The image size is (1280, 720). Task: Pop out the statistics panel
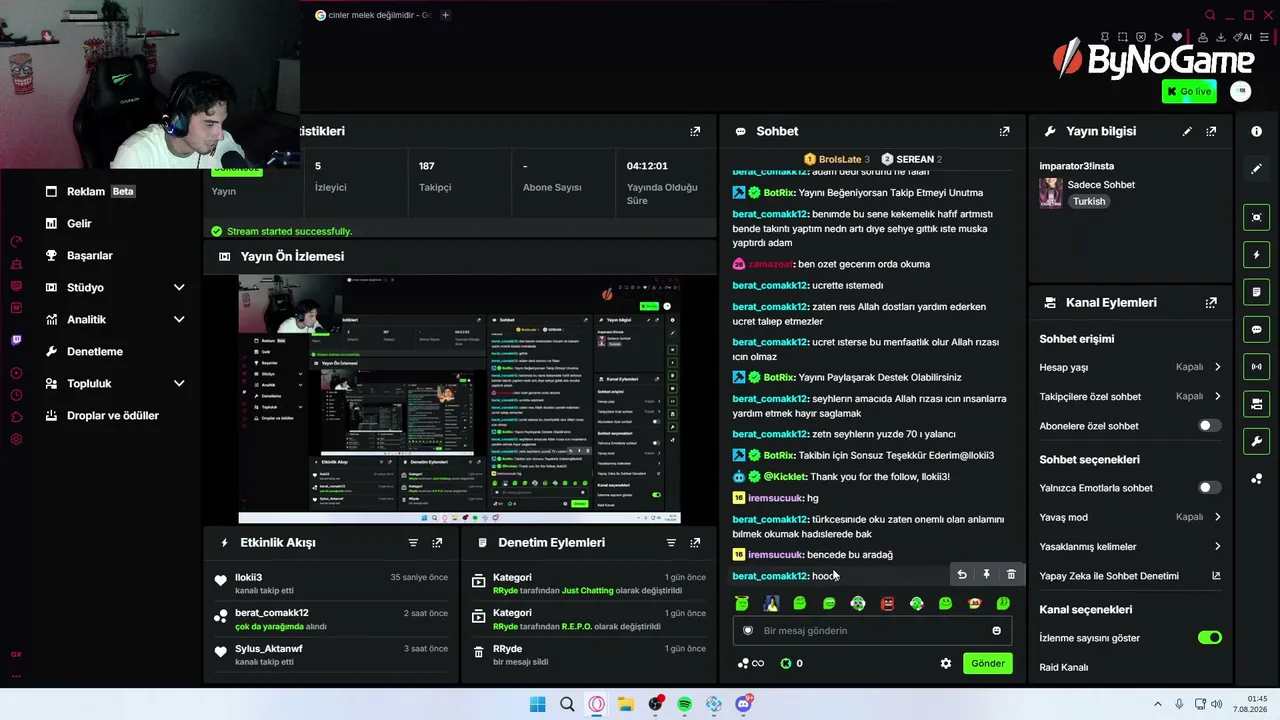click(x=695, y=131)
